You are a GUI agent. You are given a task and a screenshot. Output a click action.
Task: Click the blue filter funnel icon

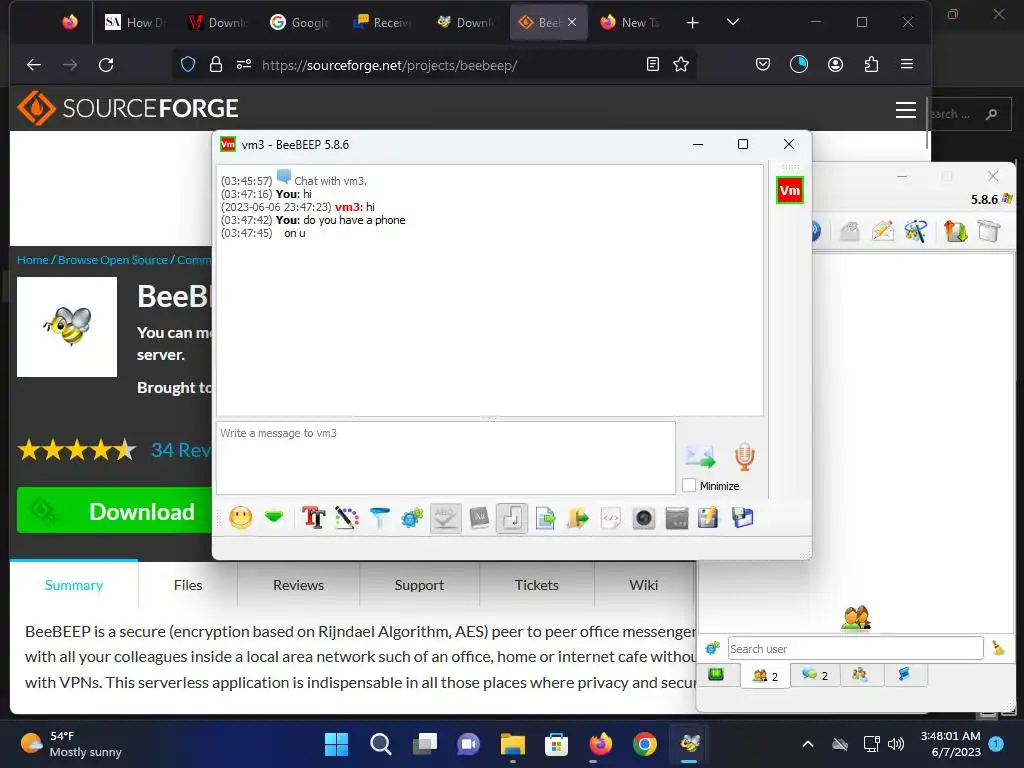(x=379, y=518)
